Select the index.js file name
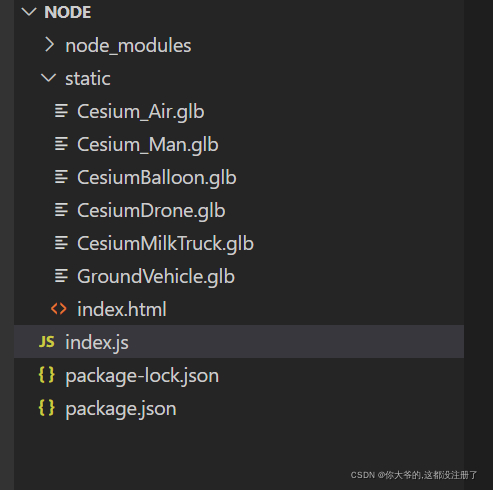Viewport: 493px width, 490px height. pyautogui.click(x=97, y=343)
